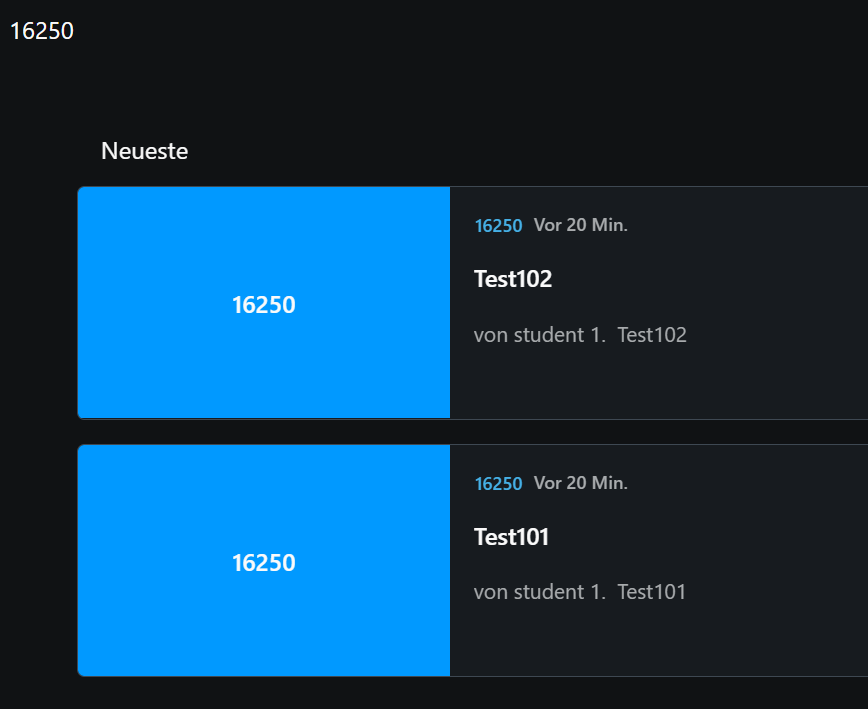868x709 pixels.
Task: Click the 'Vor 20 Min.' timestamp on Test101
Action: coord(581,483)
